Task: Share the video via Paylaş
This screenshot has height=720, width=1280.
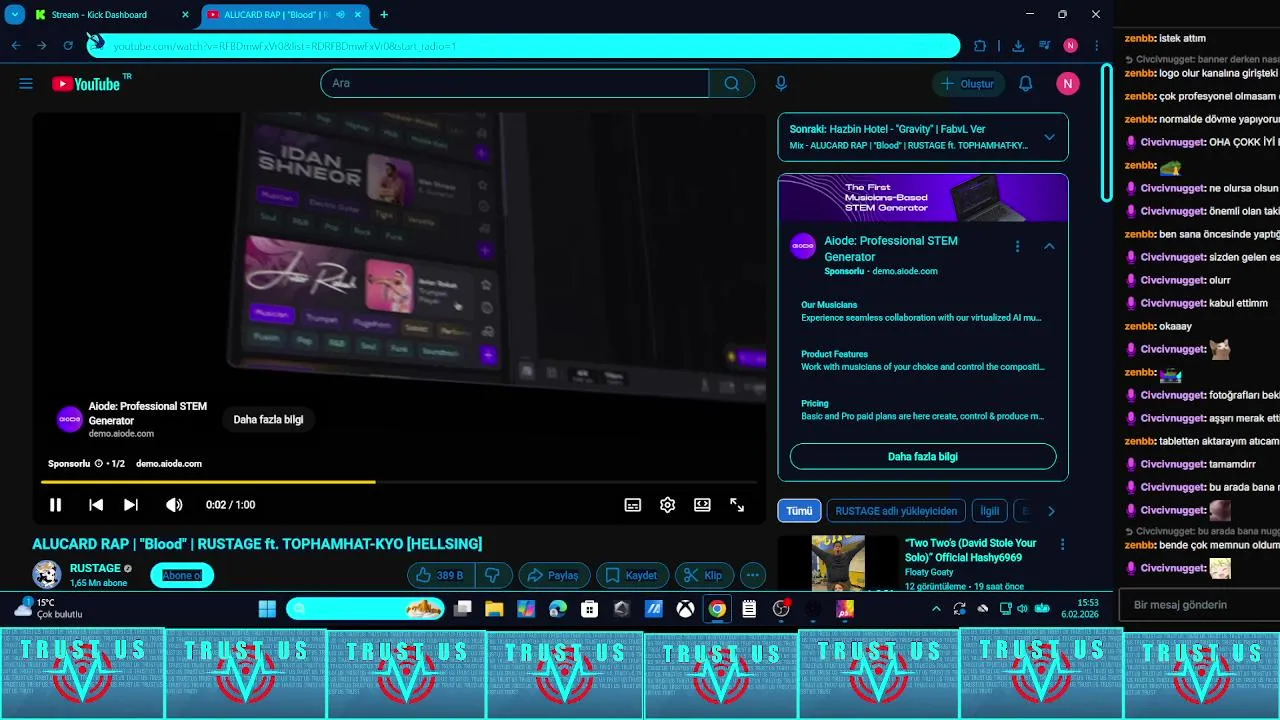Action: pyautogui.click(x=554, y=575)
